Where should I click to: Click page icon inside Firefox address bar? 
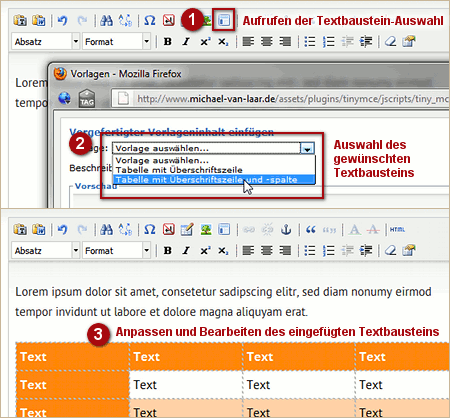pos(123,99)
